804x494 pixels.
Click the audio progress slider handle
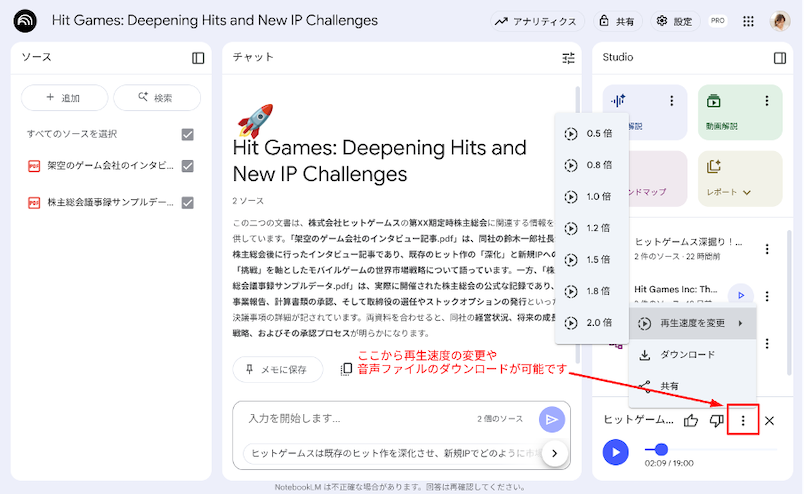[x=661, y=449]
